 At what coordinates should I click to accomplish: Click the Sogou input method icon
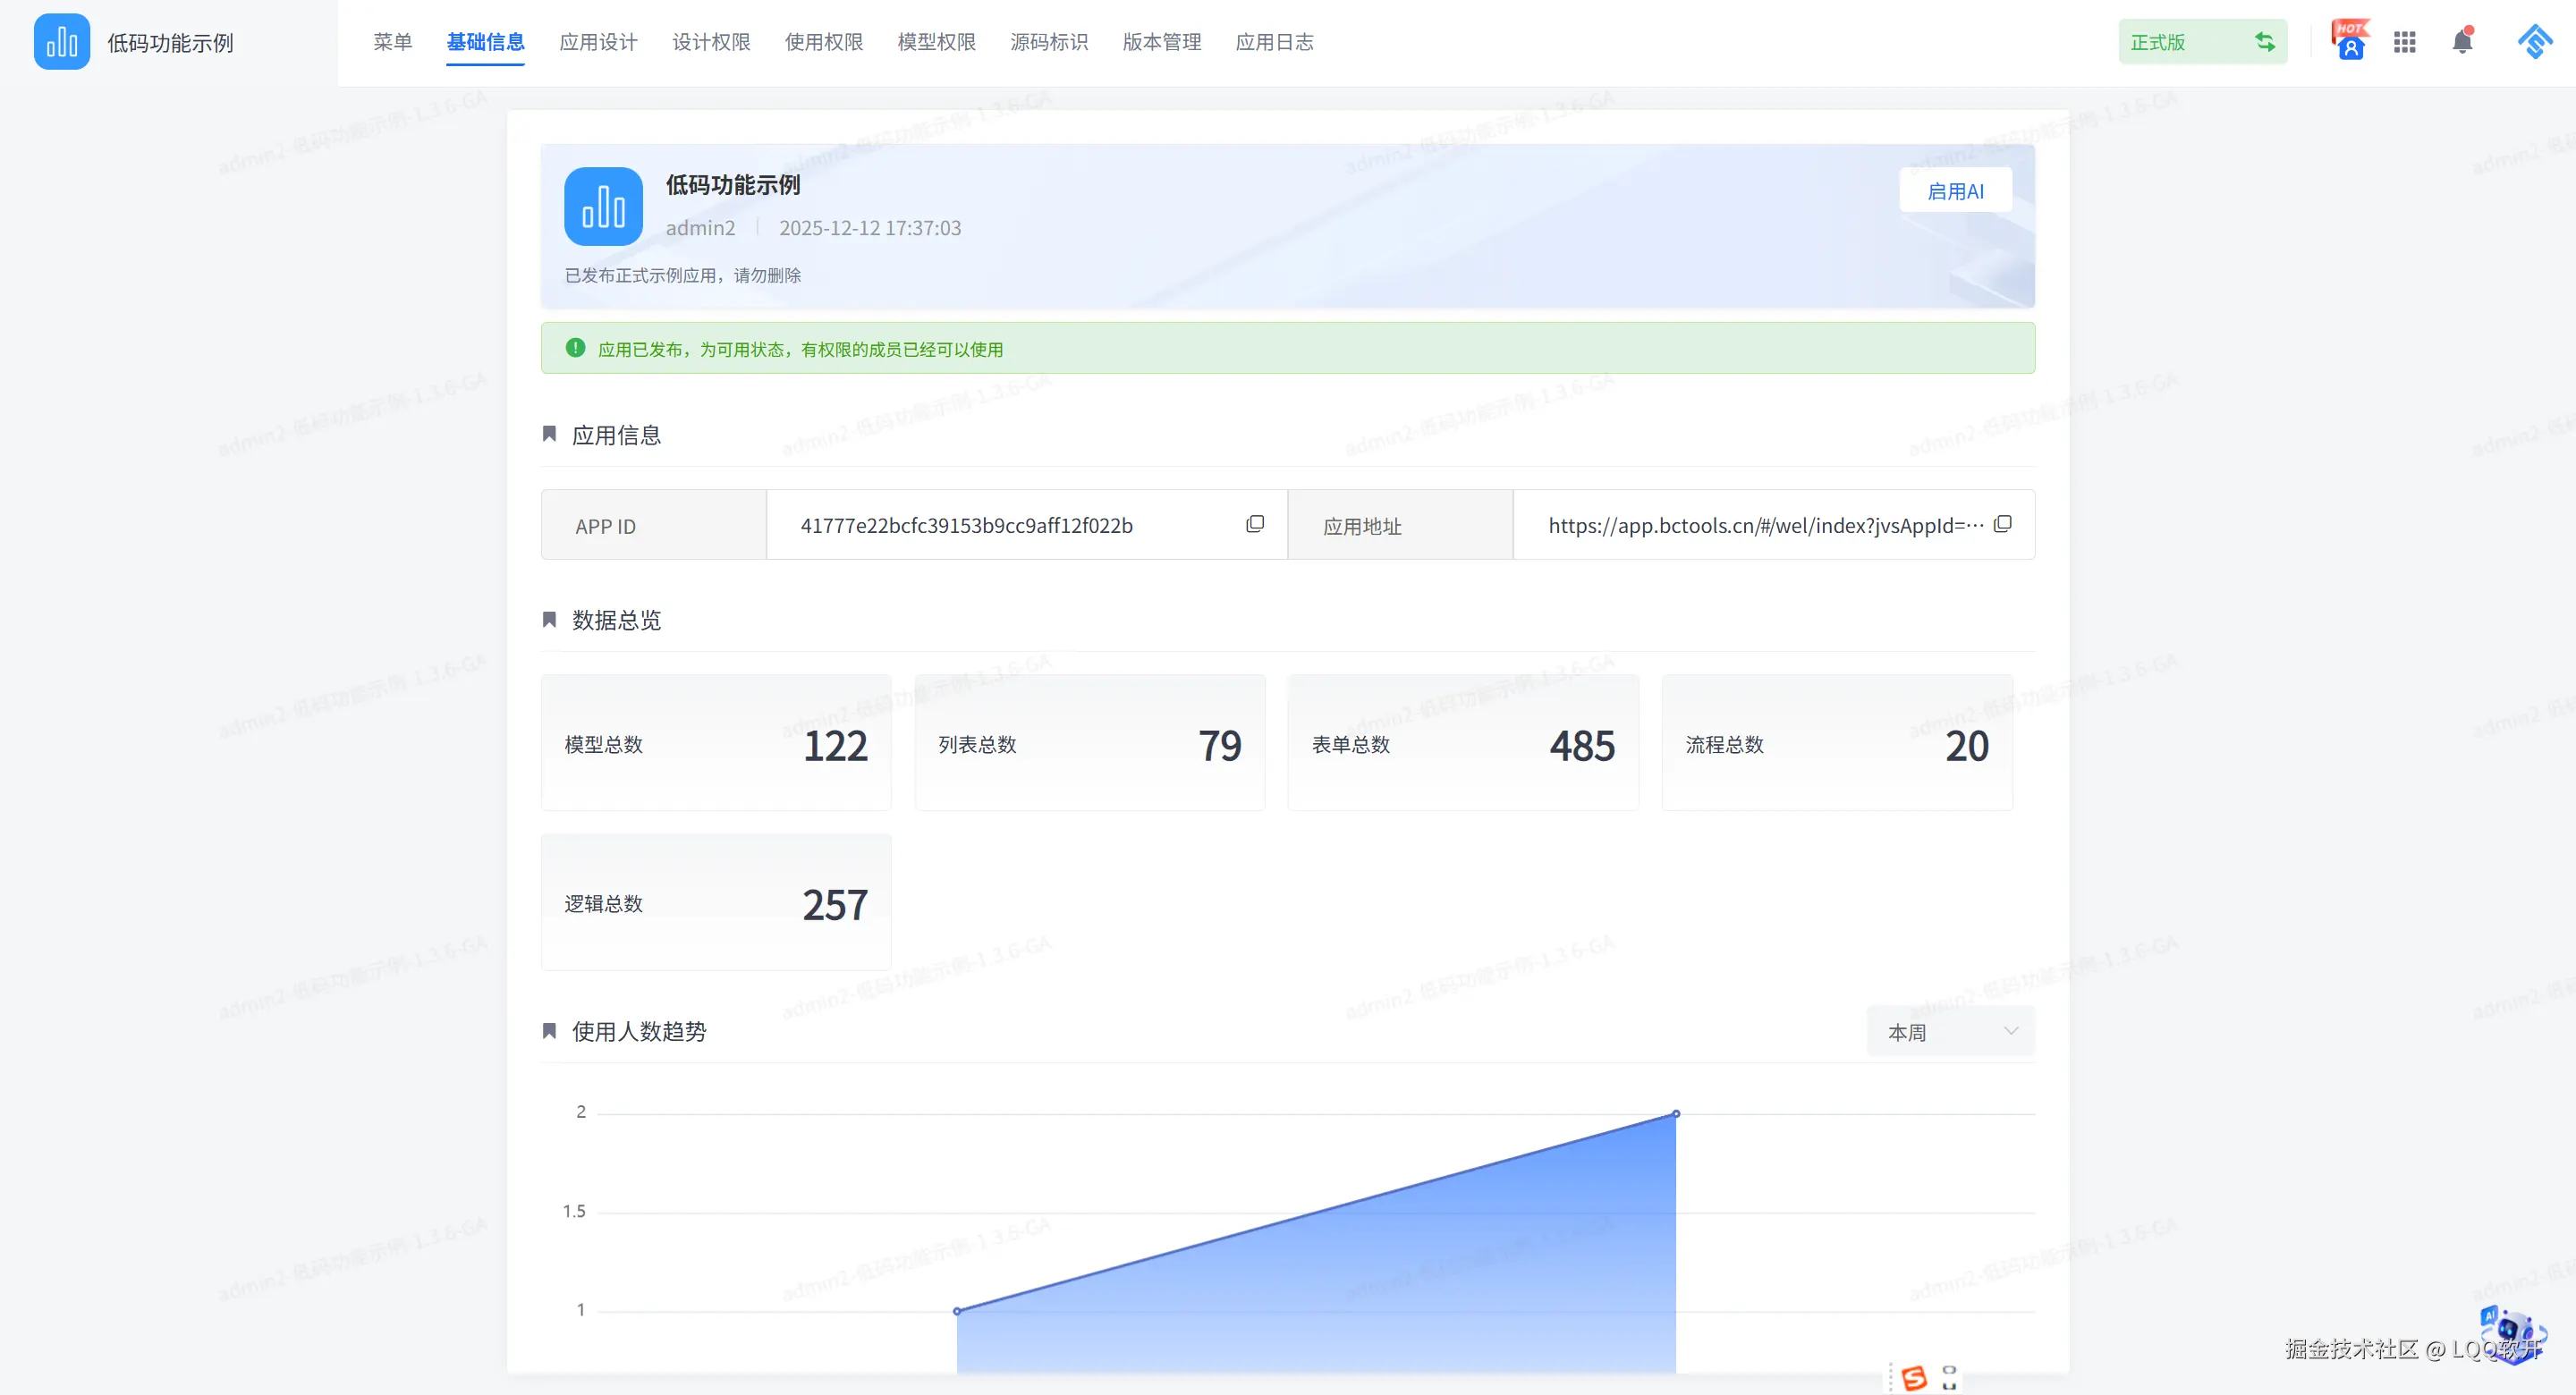coord(1914,1378)
